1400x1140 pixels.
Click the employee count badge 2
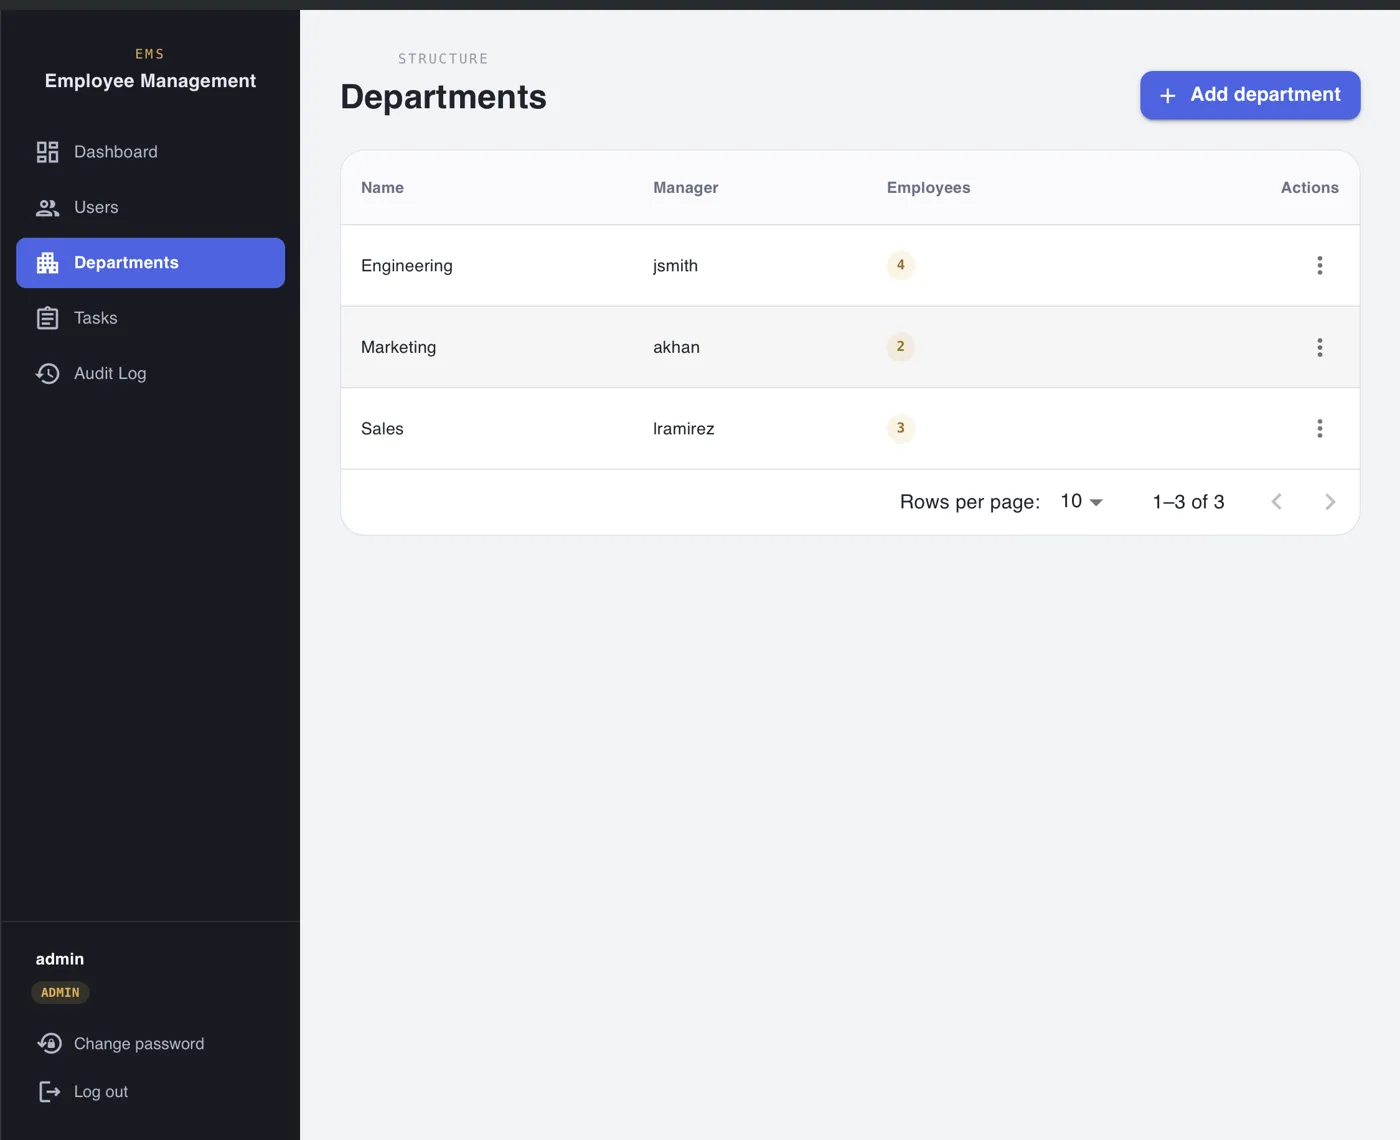[x=901, y=347]
